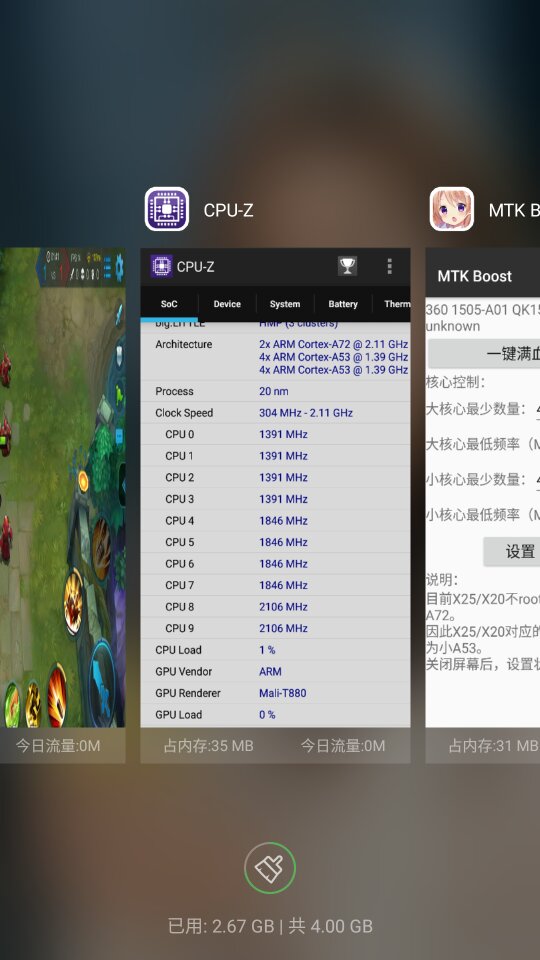Open the trophy icon in CPU-Z header
The image size is (540, 960).
[347, 266]
